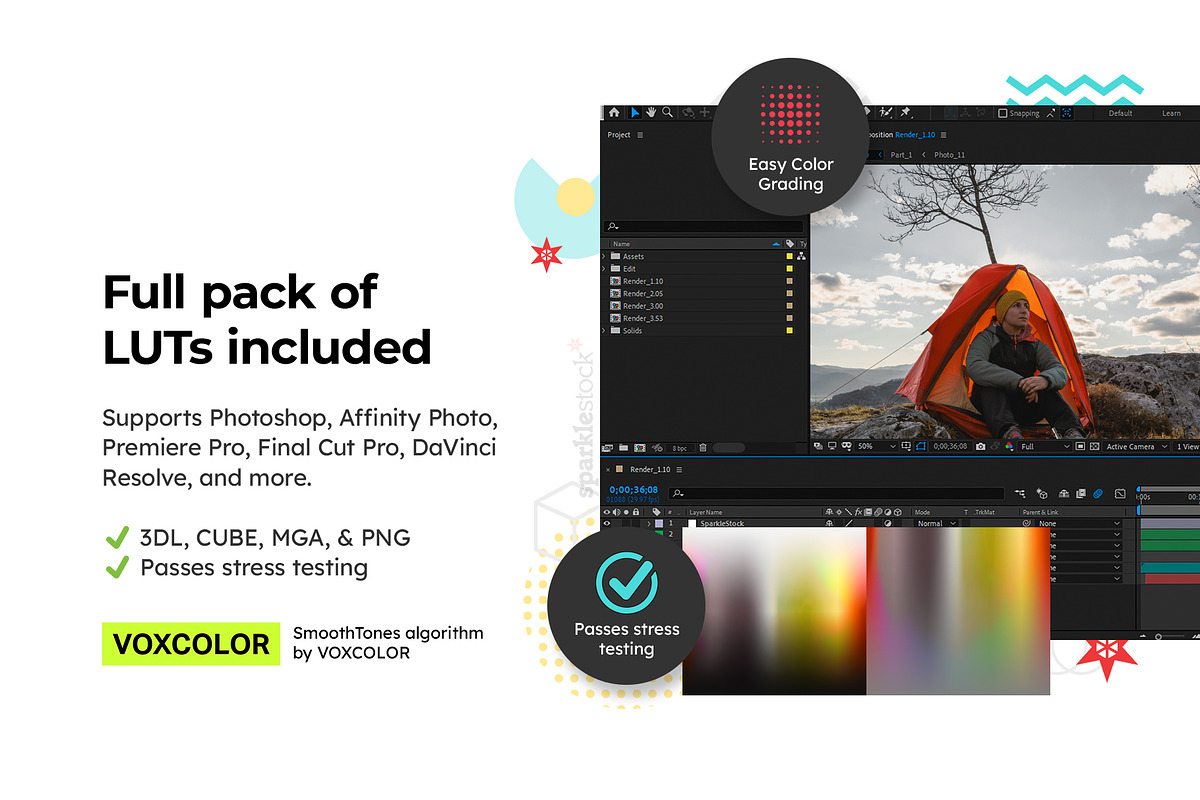Select the Orbit camera tool
The height and width of the screenshot is (800, 1200).
[688, 113]
